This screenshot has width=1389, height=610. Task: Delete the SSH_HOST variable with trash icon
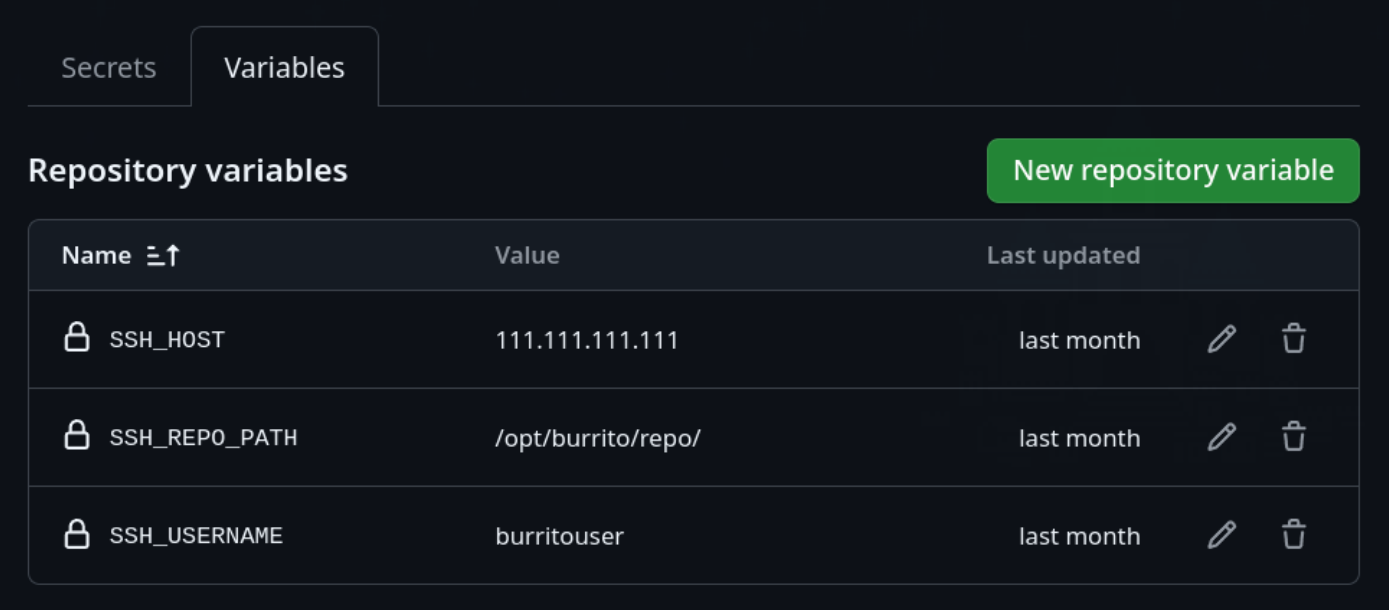pyautogui.click(x=1294, y=339)
